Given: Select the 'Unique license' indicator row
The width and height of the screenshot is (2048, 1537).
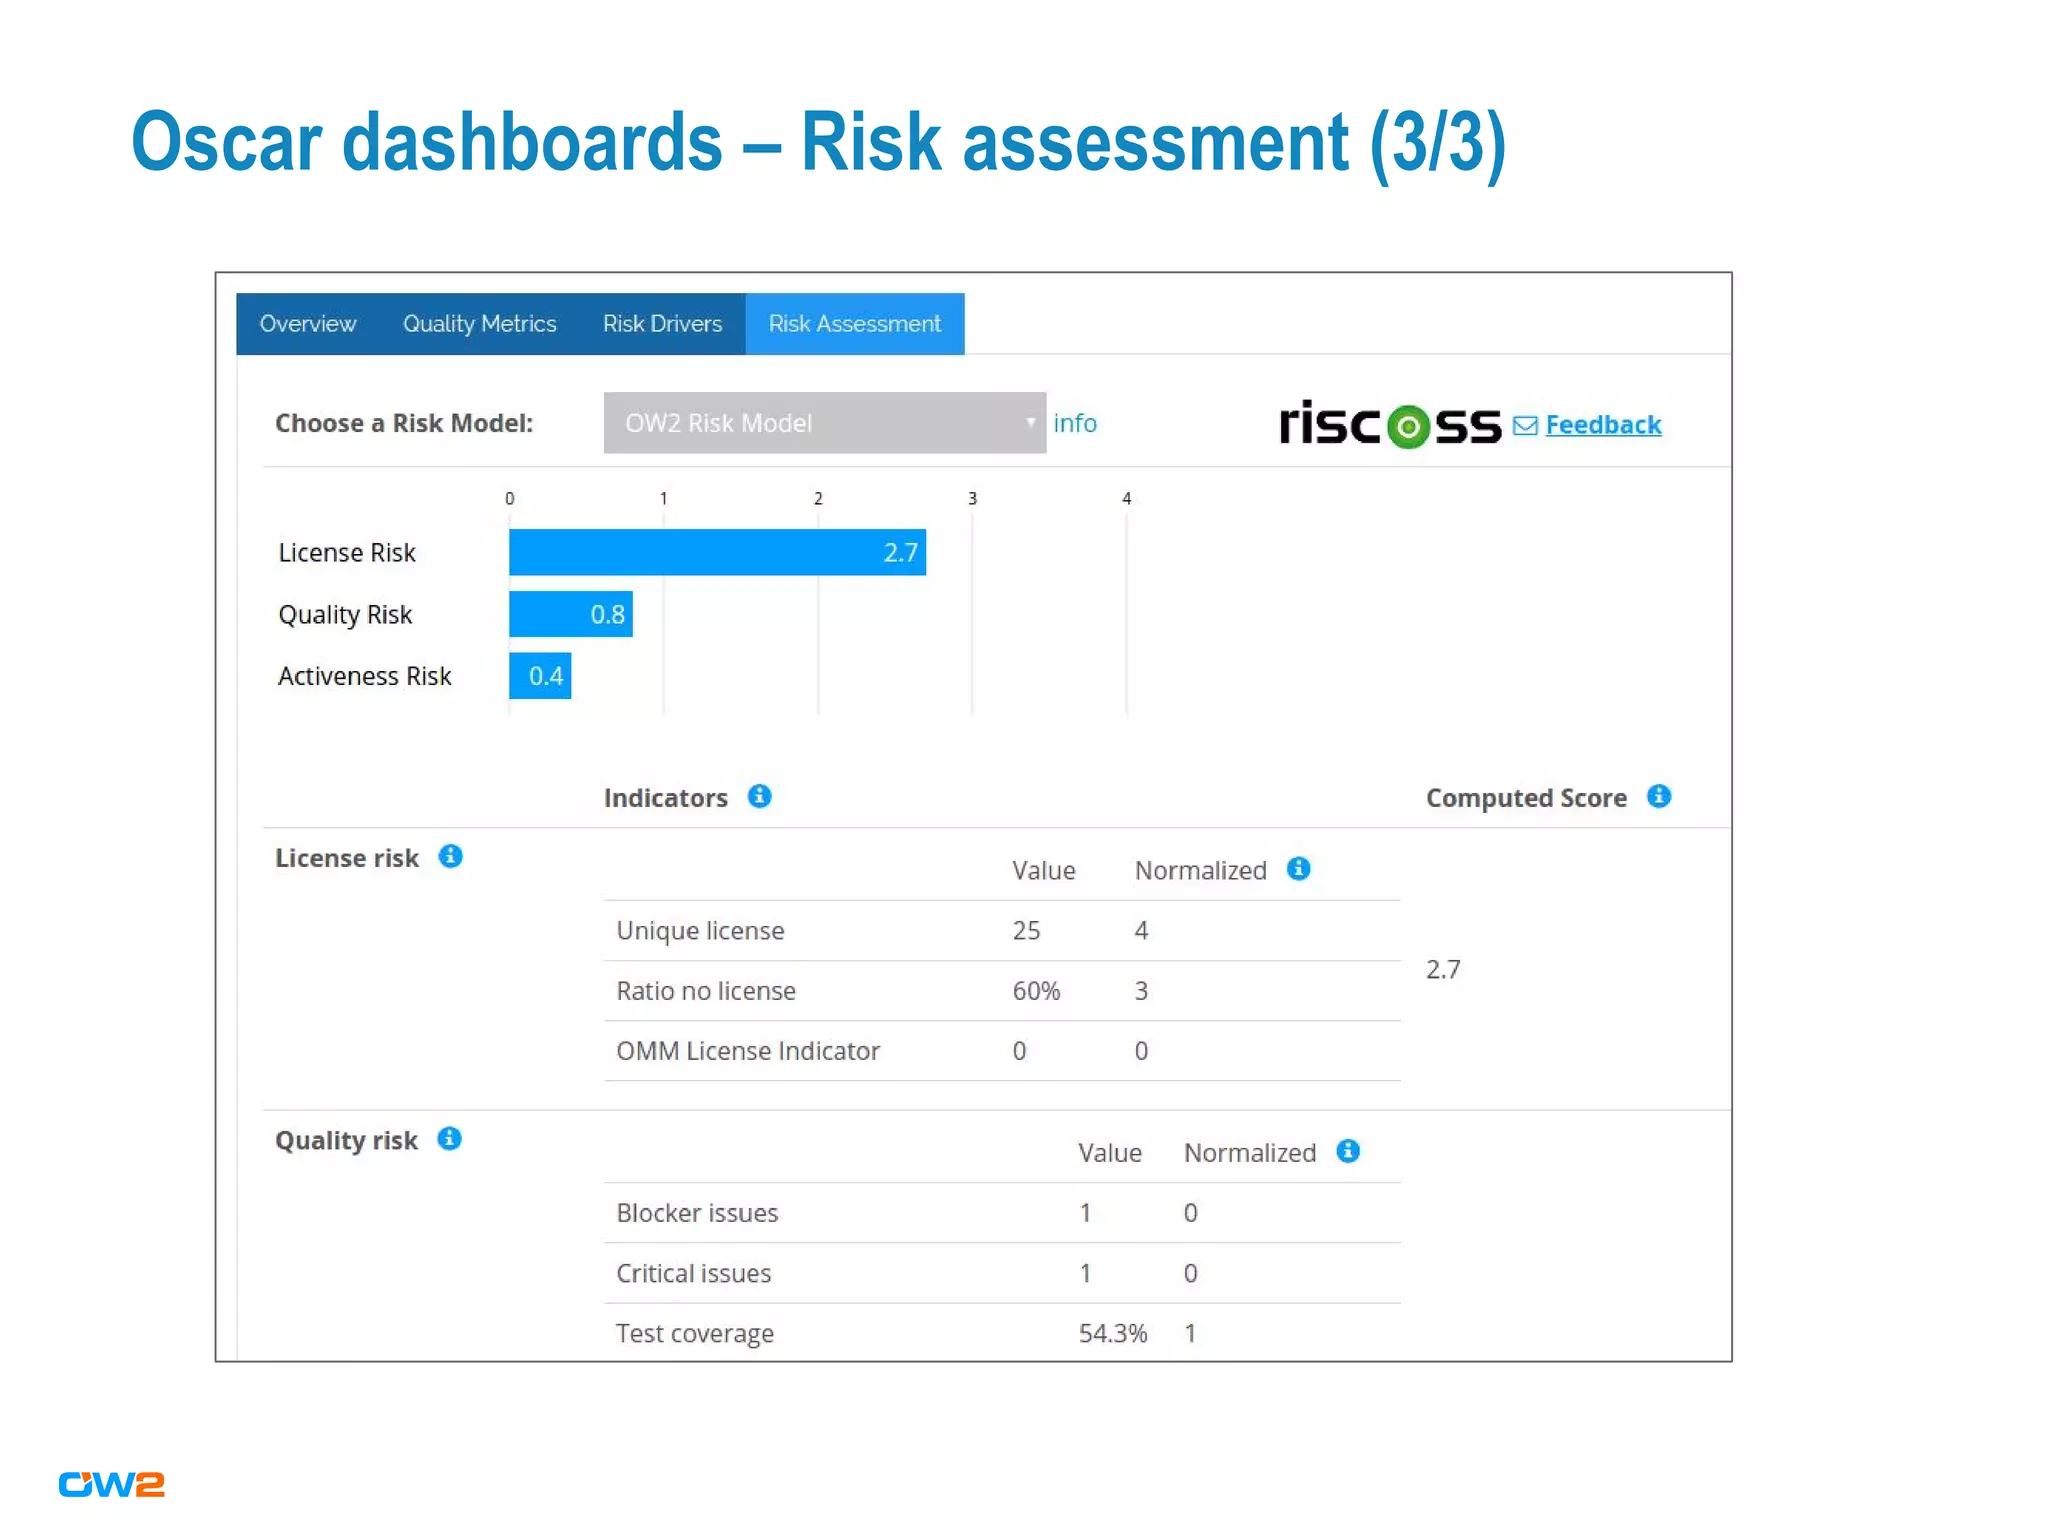Looking at the screenshot, I should click(1002, 931).
